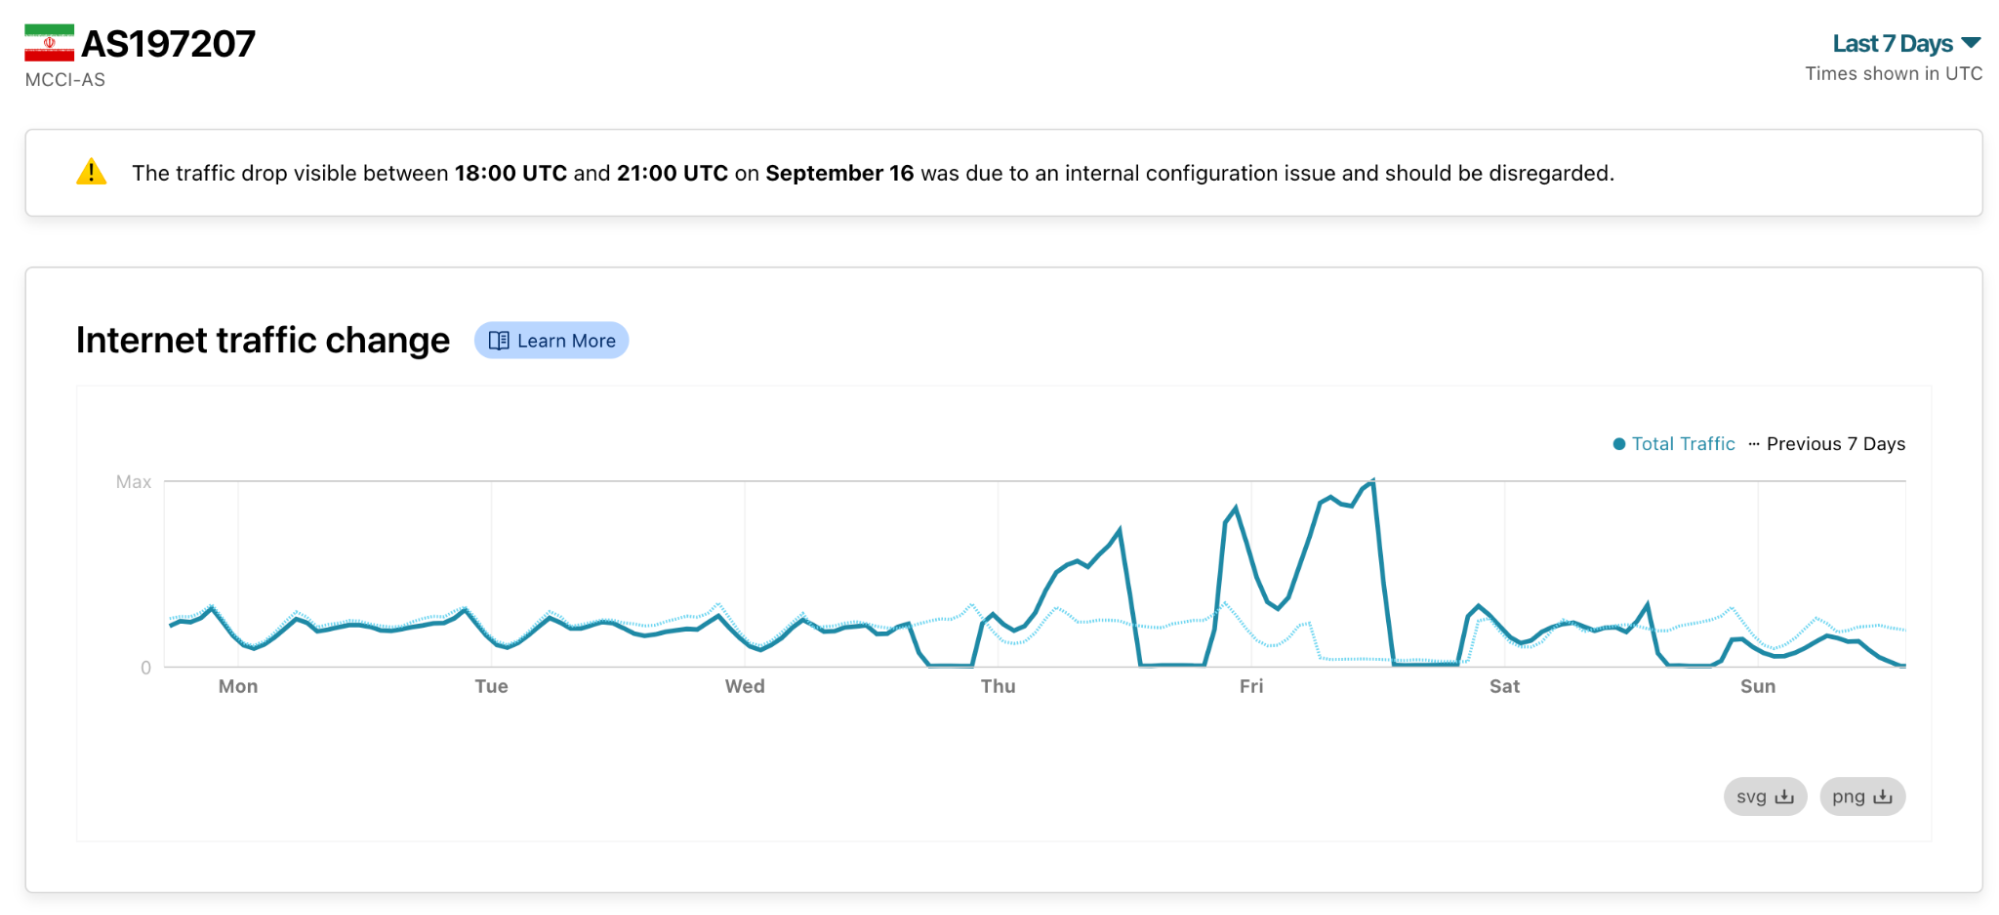This screenshot has height=915, width=1999.
Task: Select the MCCI-AS network name
Action: 65,80
